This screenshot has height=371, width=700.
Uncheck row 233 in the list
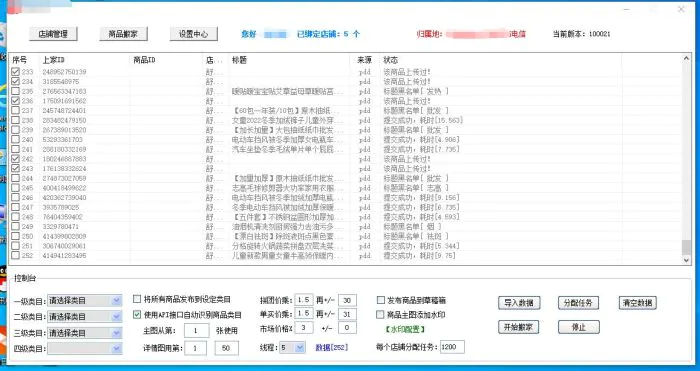pos(16,71)
